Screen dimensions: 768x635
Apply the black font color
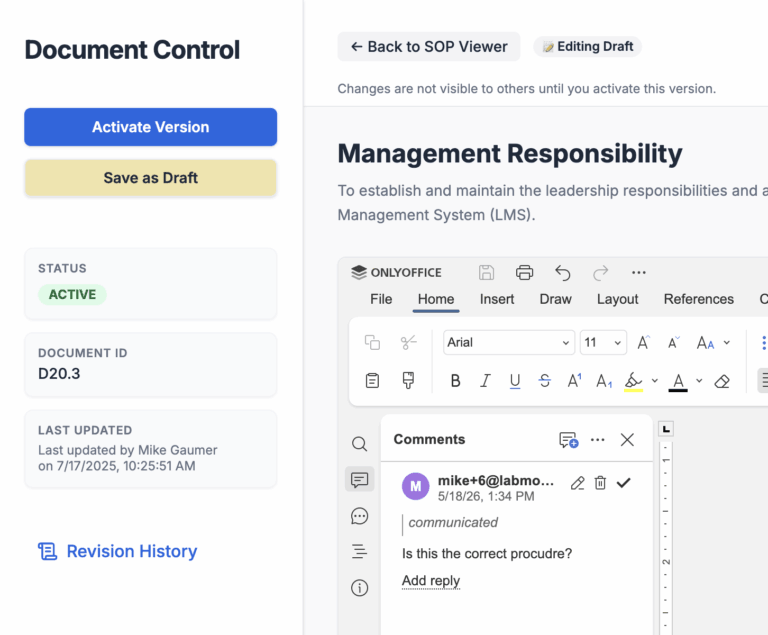(678, 381)
